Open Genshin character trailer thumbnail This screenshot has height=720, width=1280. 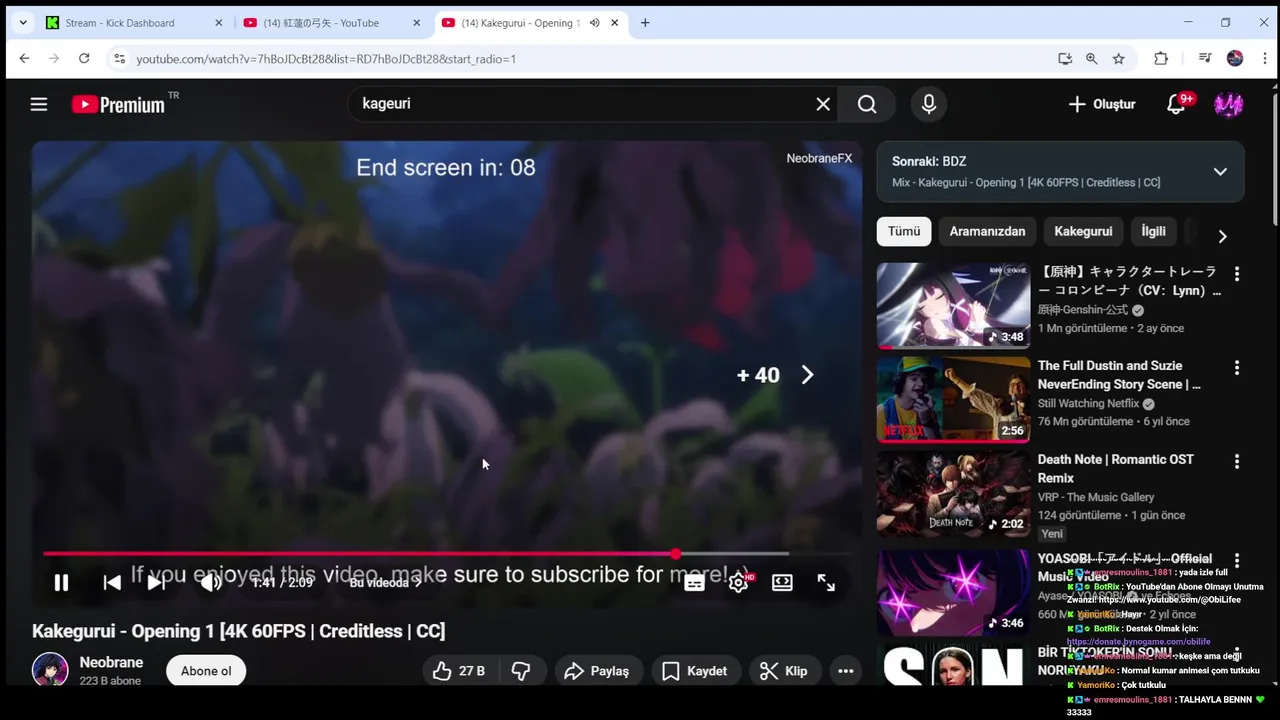(x=953, y=305)
